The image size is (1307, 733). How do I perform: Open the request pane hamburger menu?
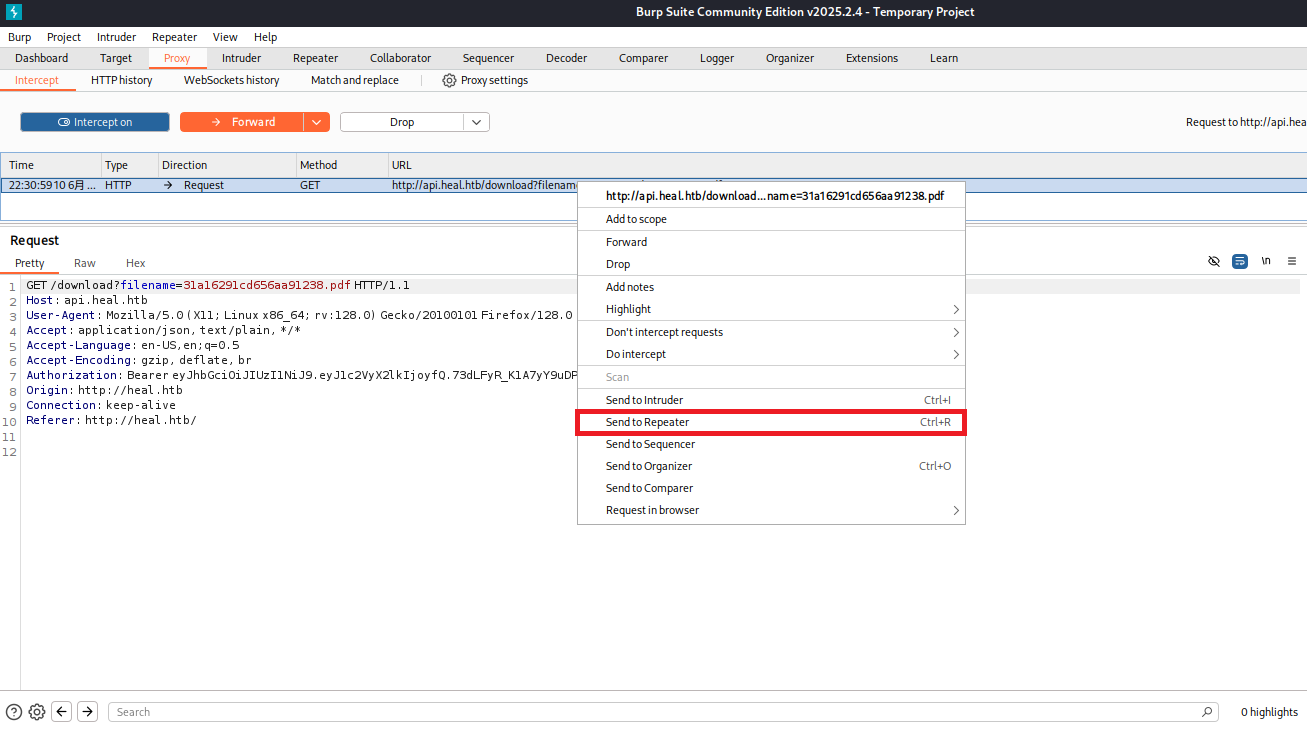coord(1292,261)
